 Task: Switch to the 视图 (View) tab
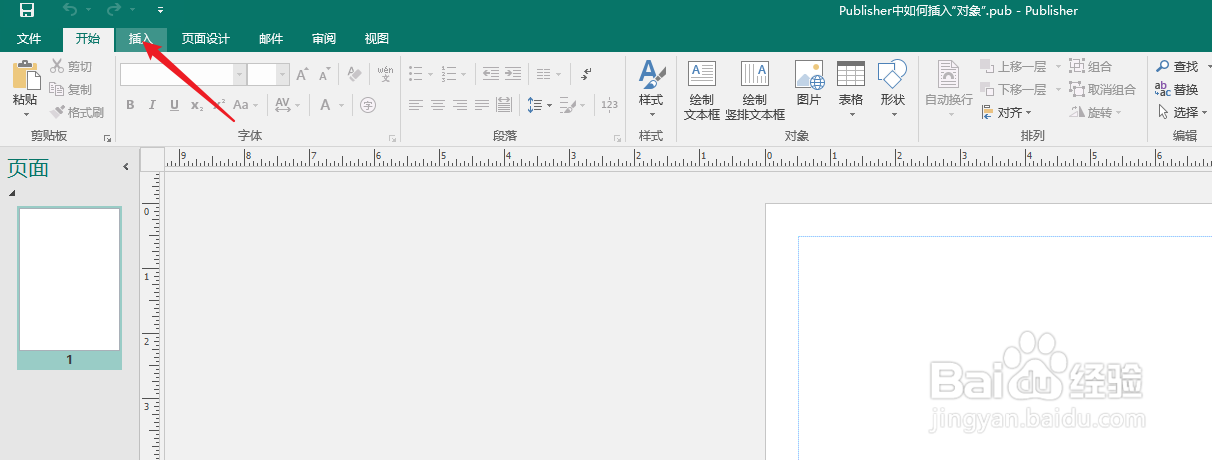[x=377, y=39]
